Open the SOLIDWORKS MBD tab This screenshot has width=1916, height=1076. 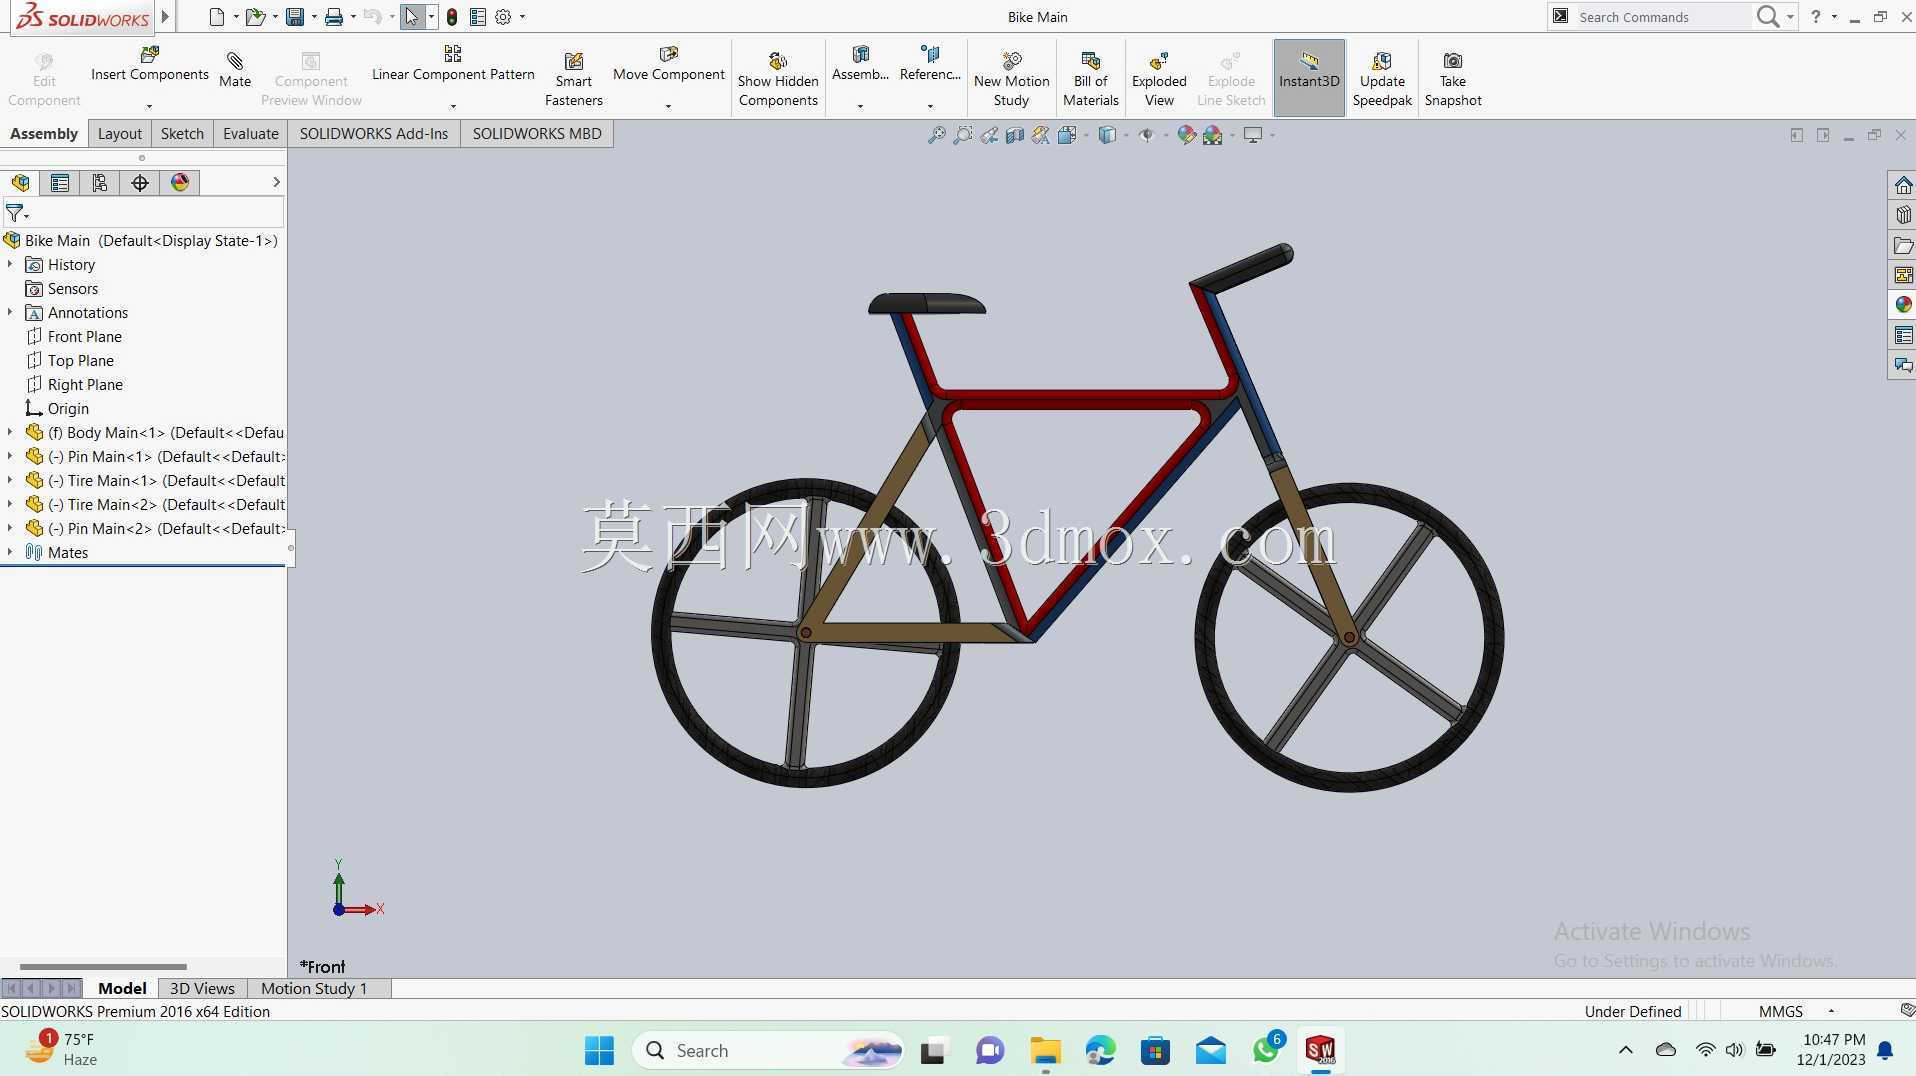pyautogui.click(x=537, y=133)
